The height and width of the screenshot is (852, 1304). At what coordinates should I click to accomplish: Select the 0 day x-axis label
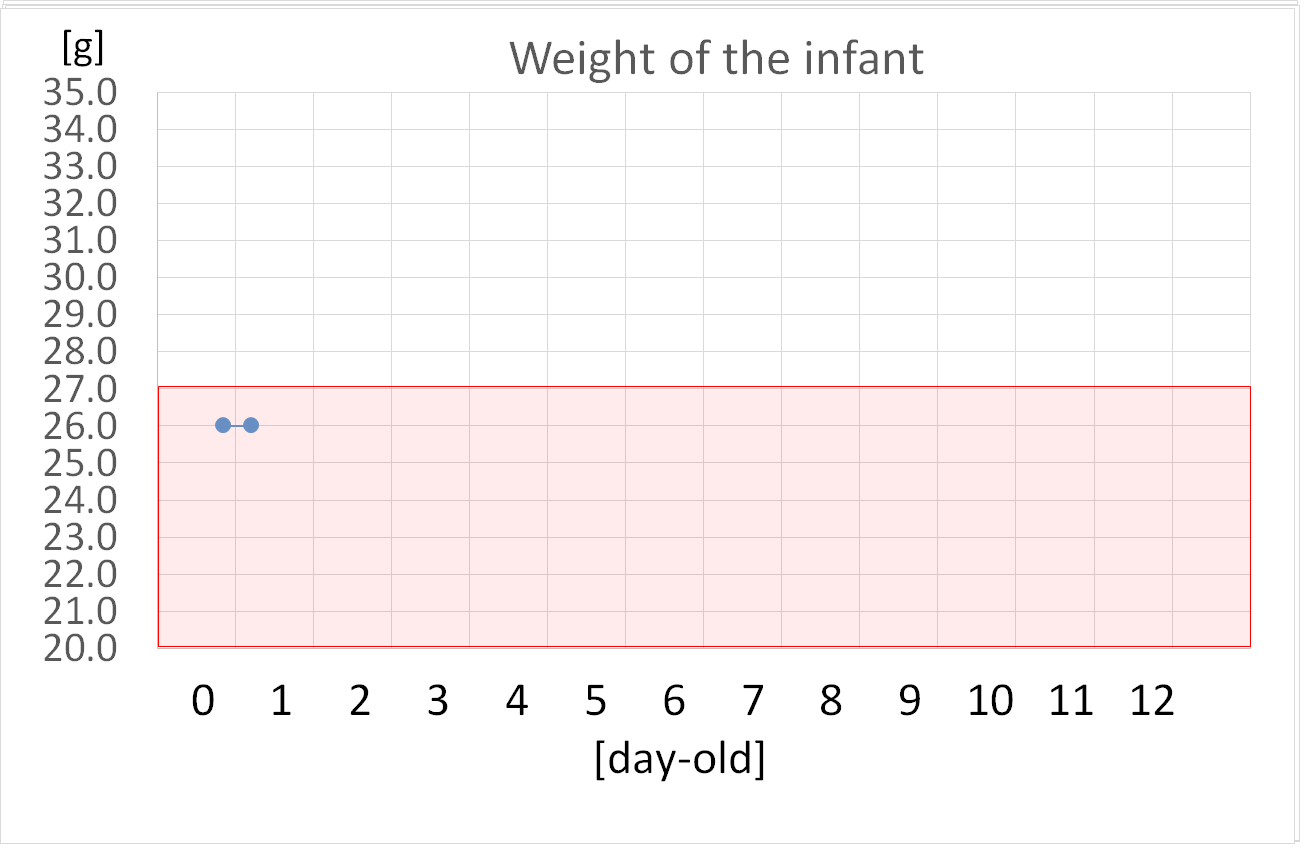pos(203,702)
